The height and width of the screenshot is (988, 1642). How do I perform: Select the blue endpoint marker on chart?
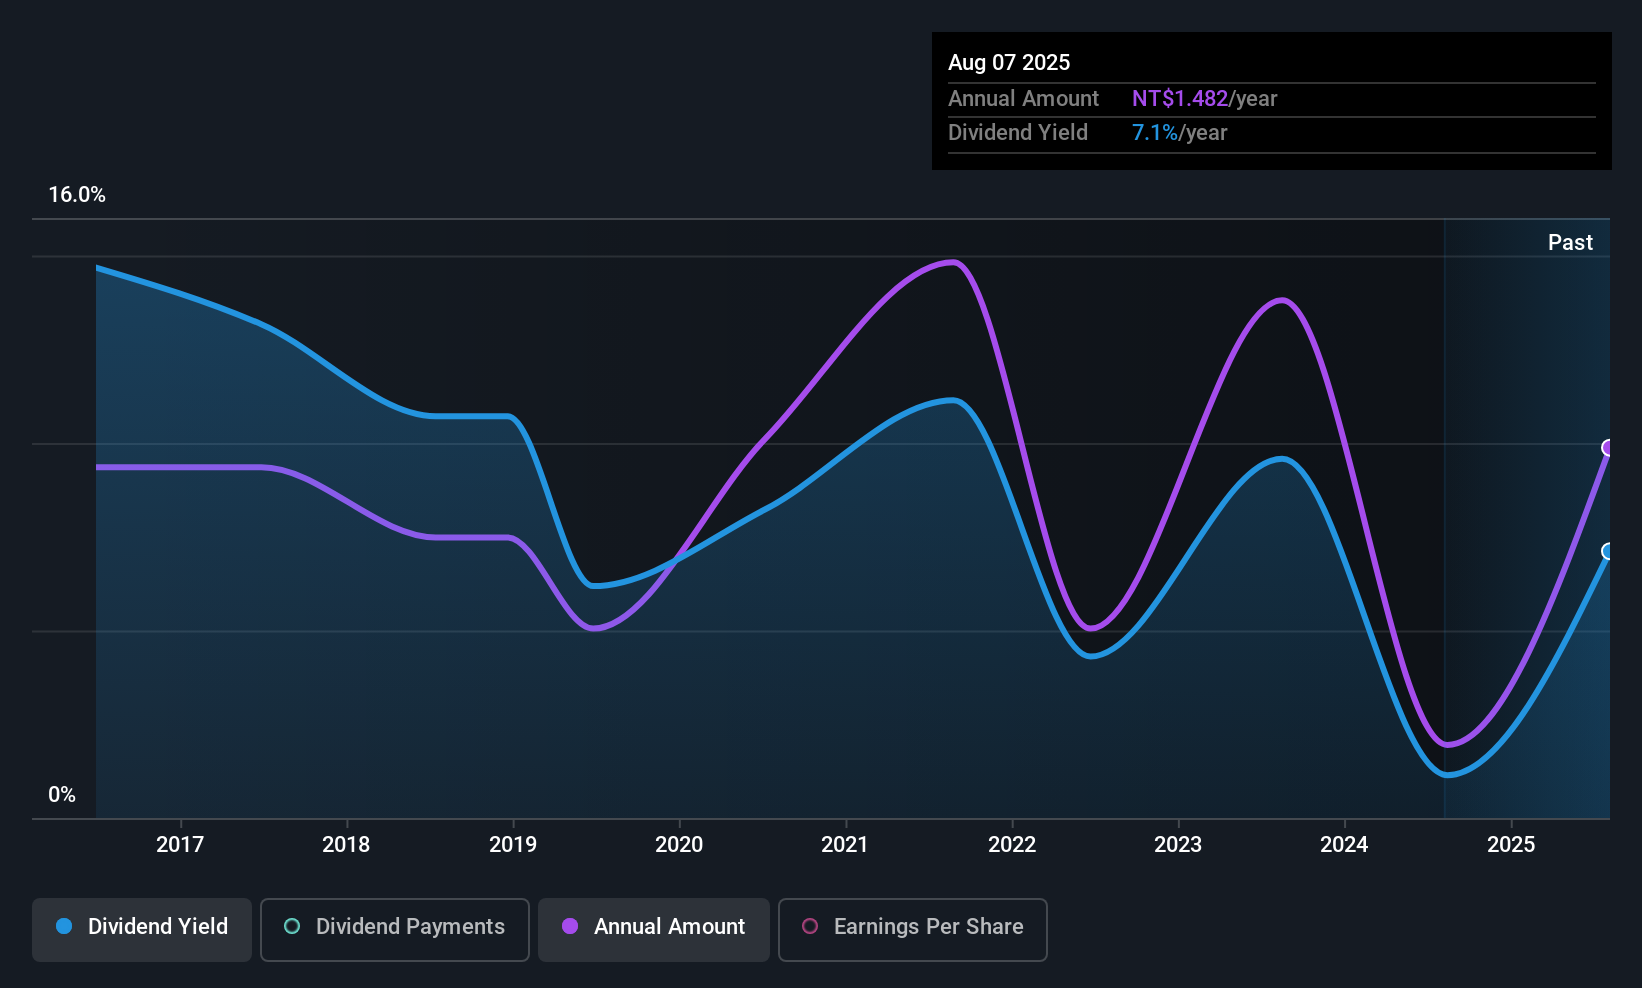pyautogui.click(x=1608, y=551)
